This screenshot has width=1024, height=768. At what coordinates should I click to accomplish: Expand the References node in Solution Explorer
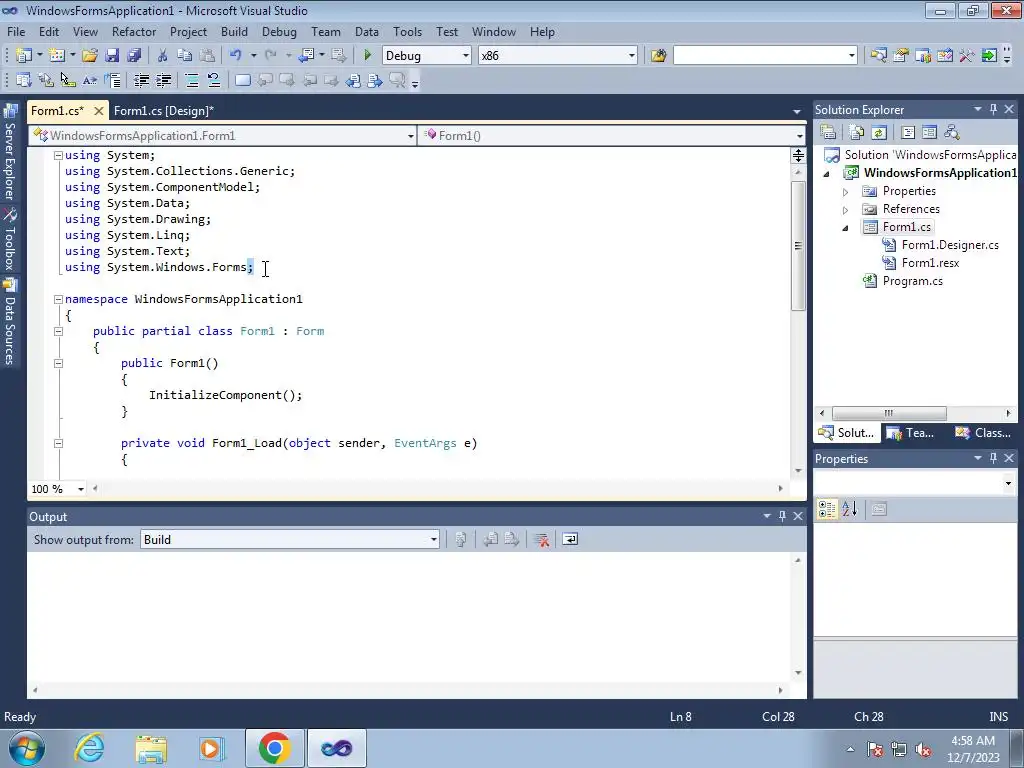tap(845, 210)
